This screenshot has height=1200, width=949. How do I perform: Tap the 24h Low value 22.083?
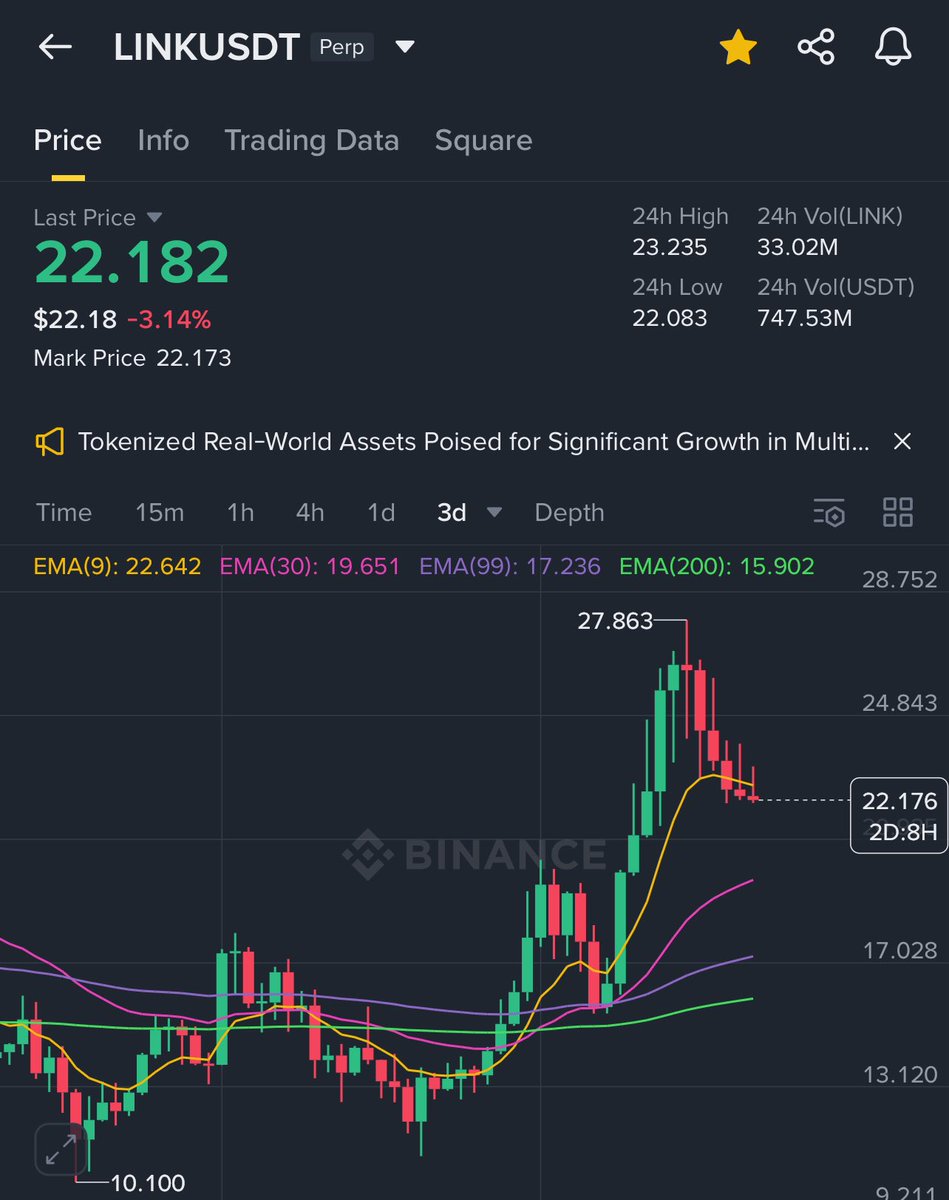pos(670,318)
